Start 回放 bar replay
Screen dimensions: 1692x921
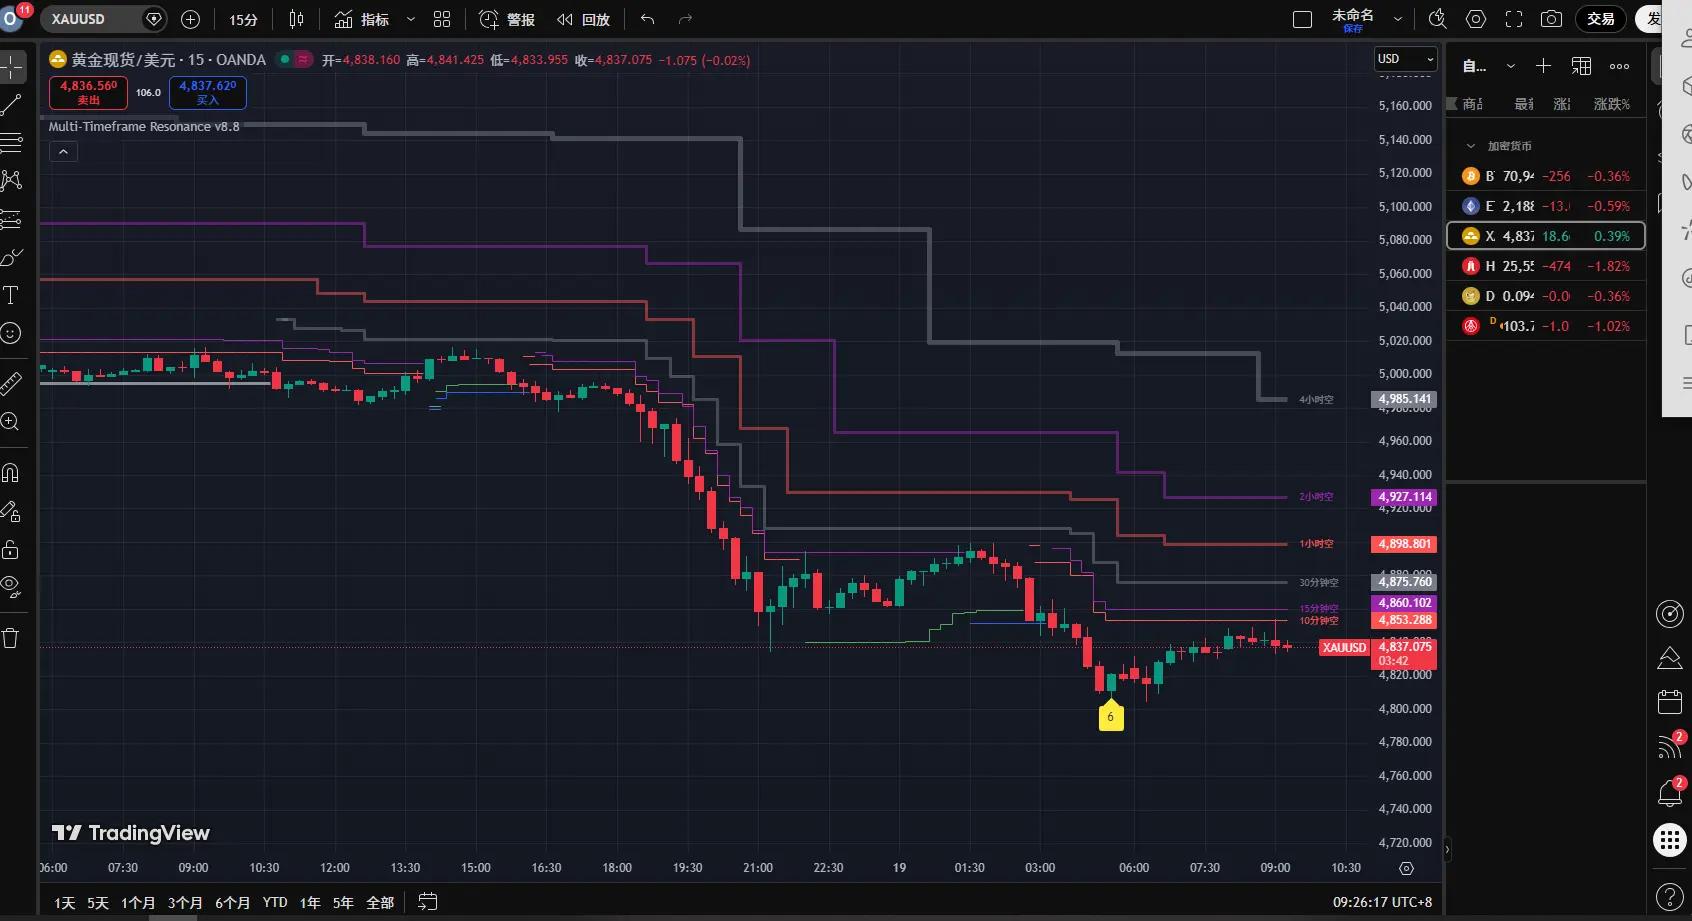pyautogui.click(x=583, y=19)
